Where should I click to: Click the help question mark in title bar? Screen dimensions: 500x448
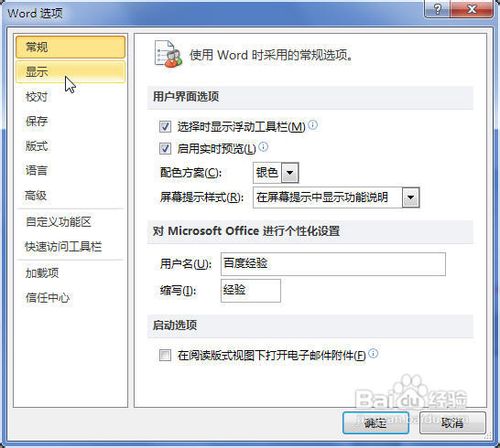tap(438, 9)
